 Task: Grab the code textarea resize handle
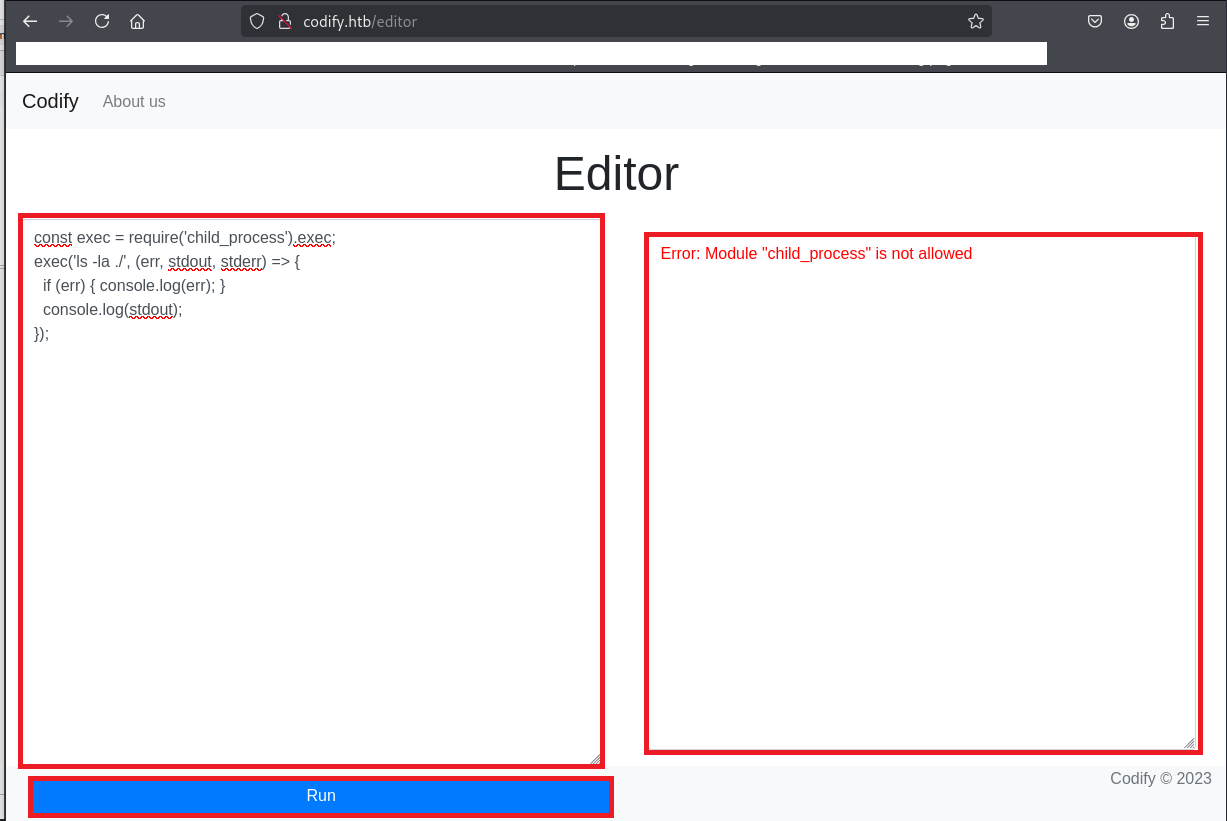[595, 759]
